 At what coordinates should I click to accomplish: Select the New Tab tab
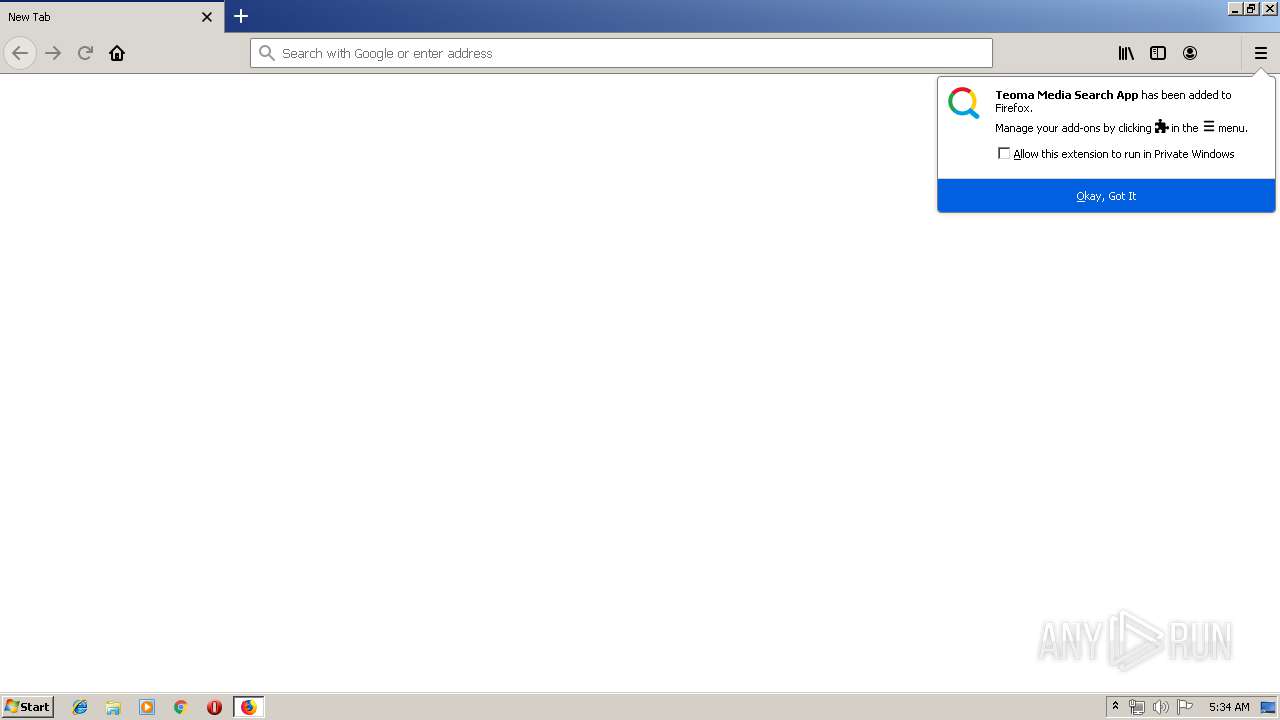coord(112,17)
